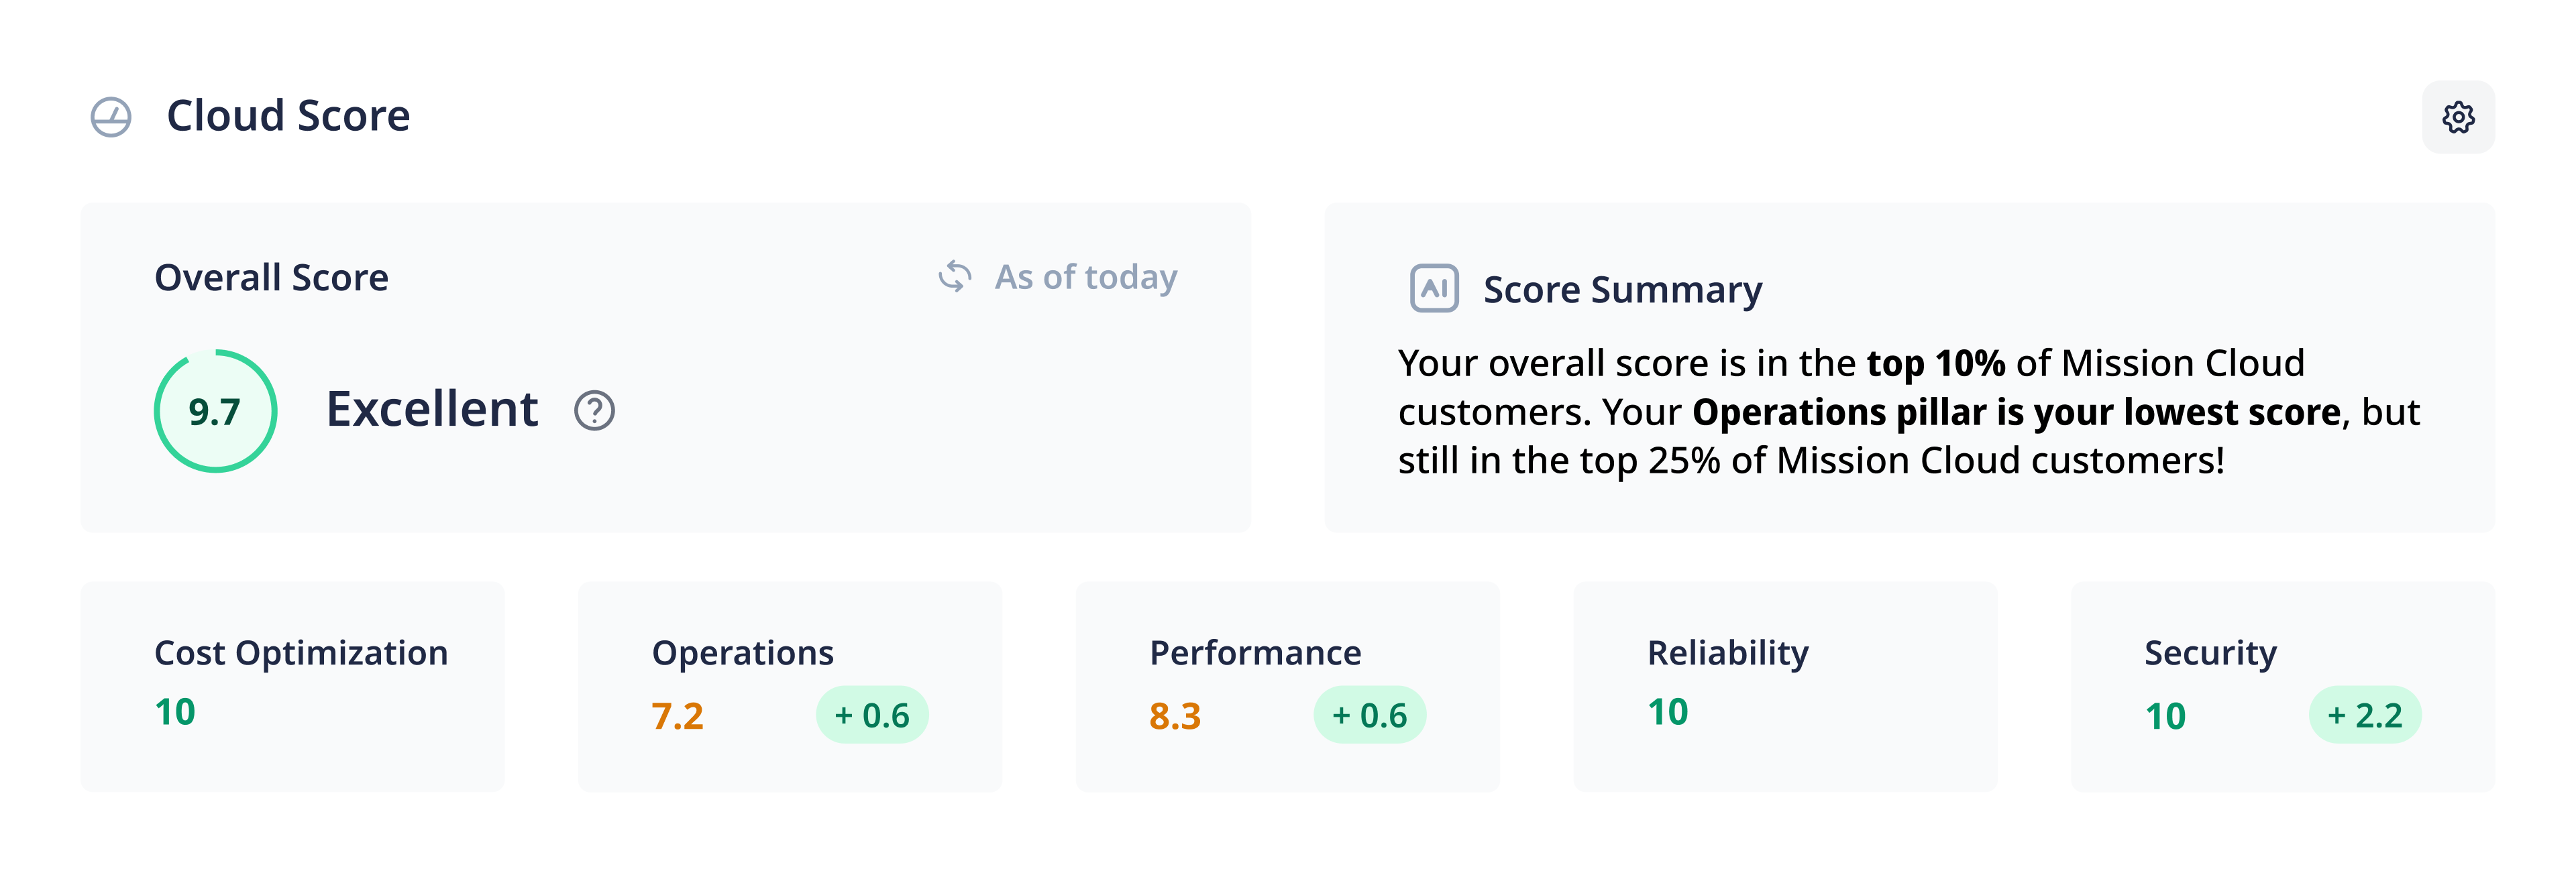Click the +0.6 badge under Operations
This screenshot has height=873, width=2576.
click(872, 715)
